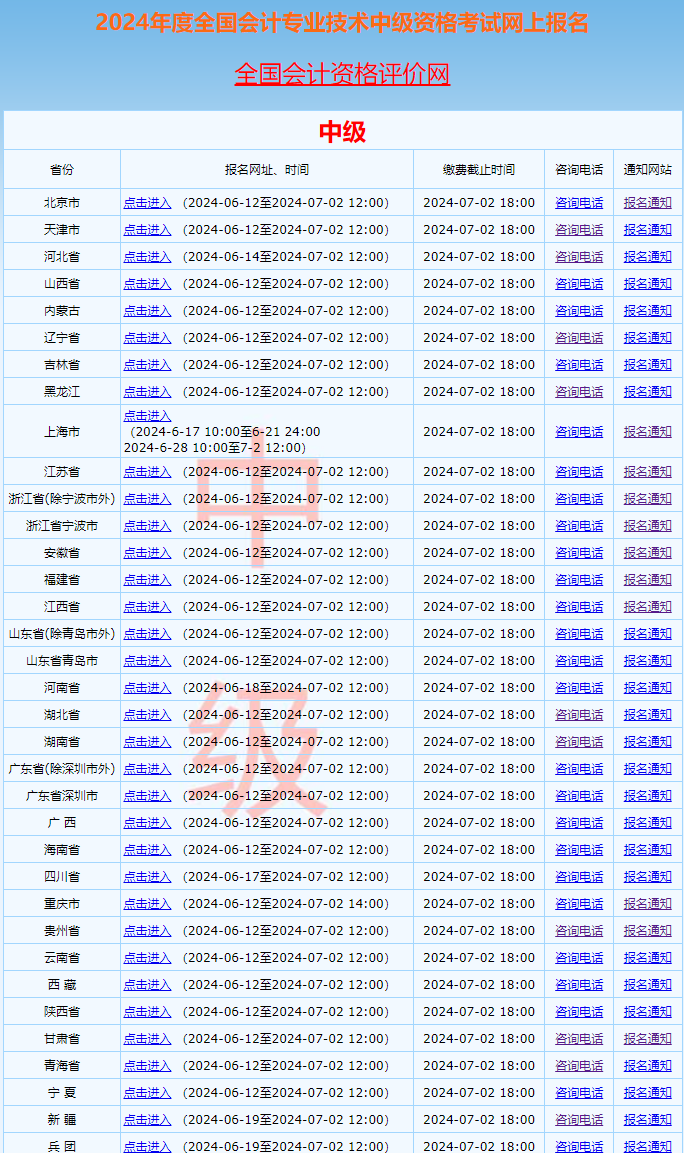Select the 通知网站 column header
684x1153 pixels.
click(x=647, y=170)
